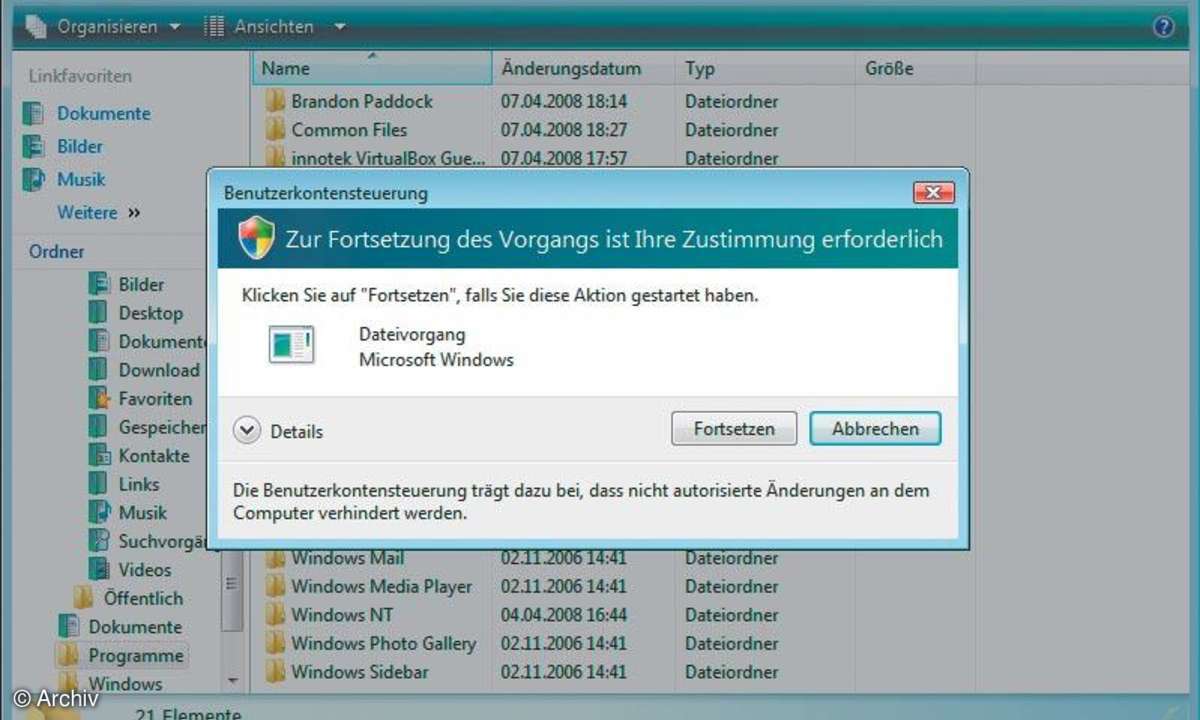Sort by the Name column header
Screen dimensions: 1200x720
click(372, 69)
